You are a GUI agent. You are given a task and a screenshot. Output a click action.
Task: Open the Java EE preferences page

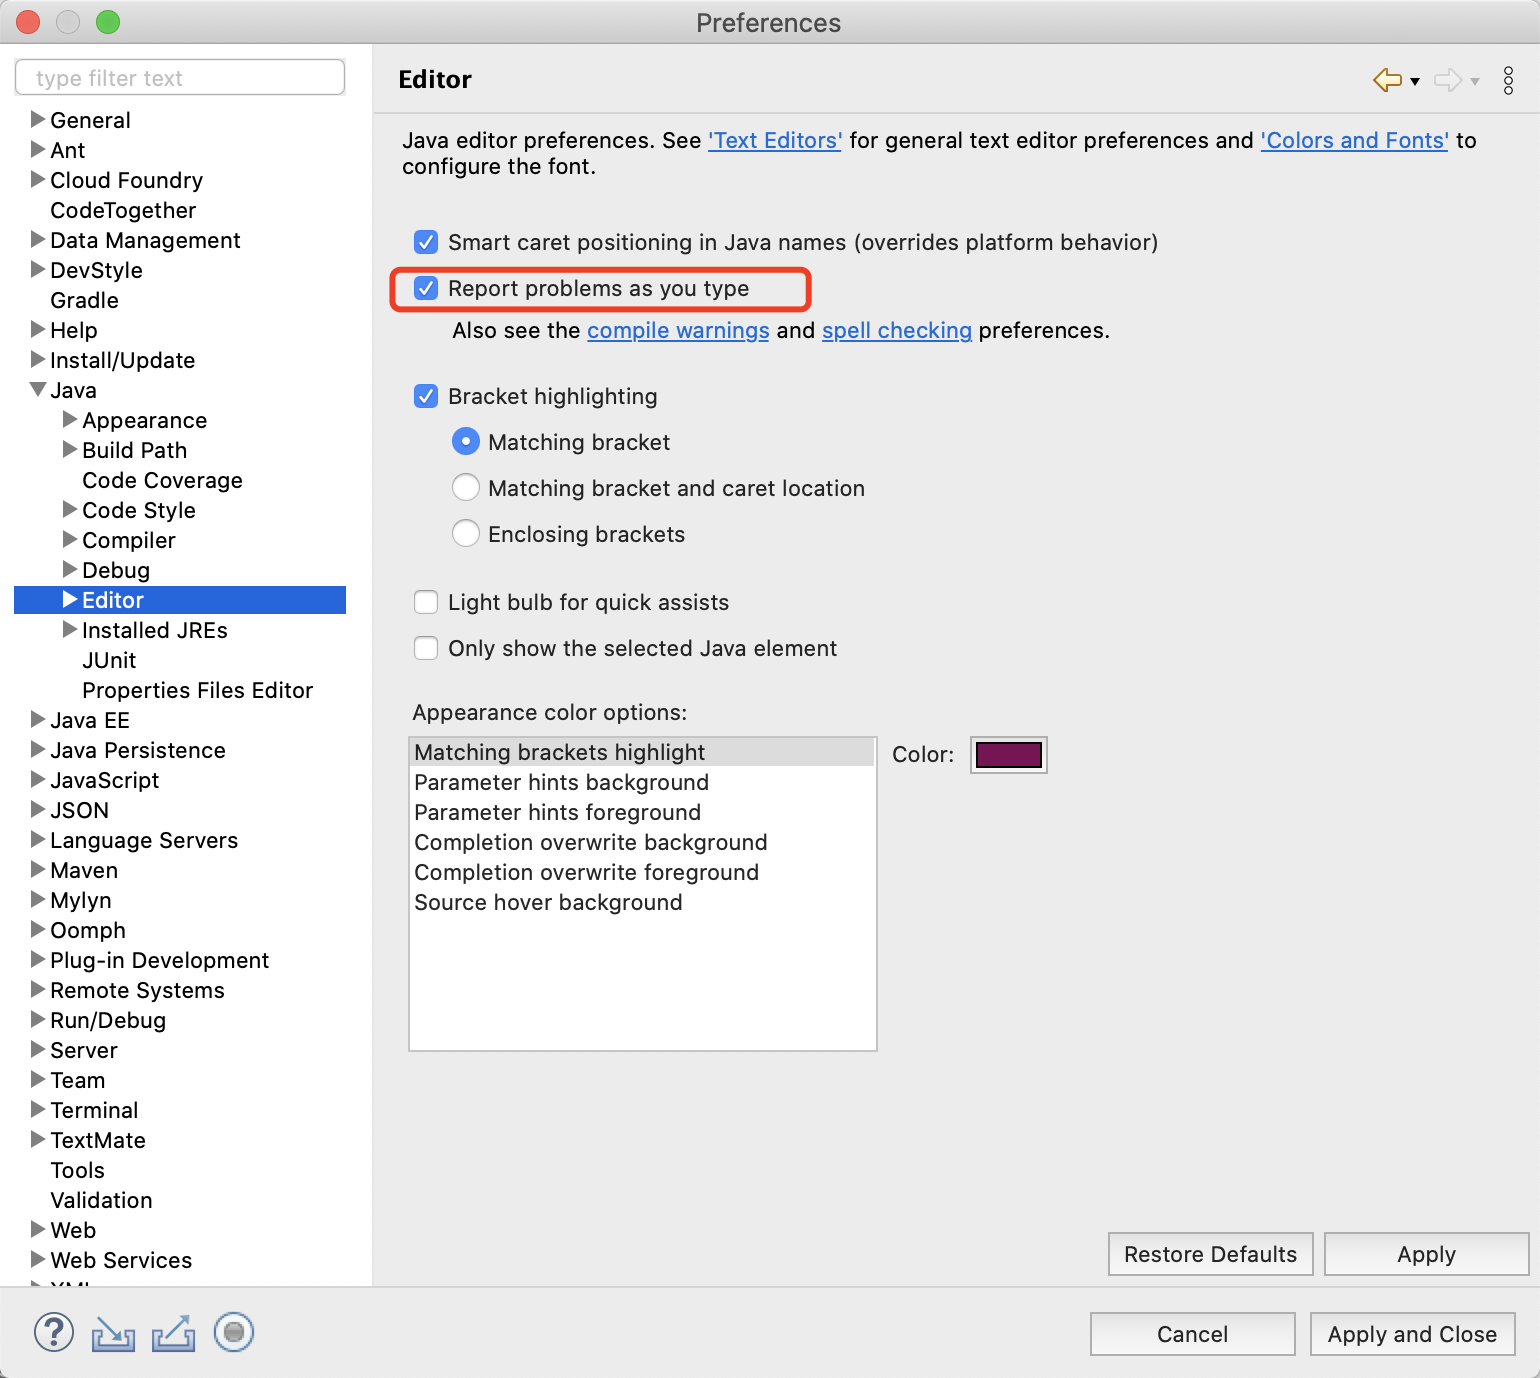[x=90, y=720]
